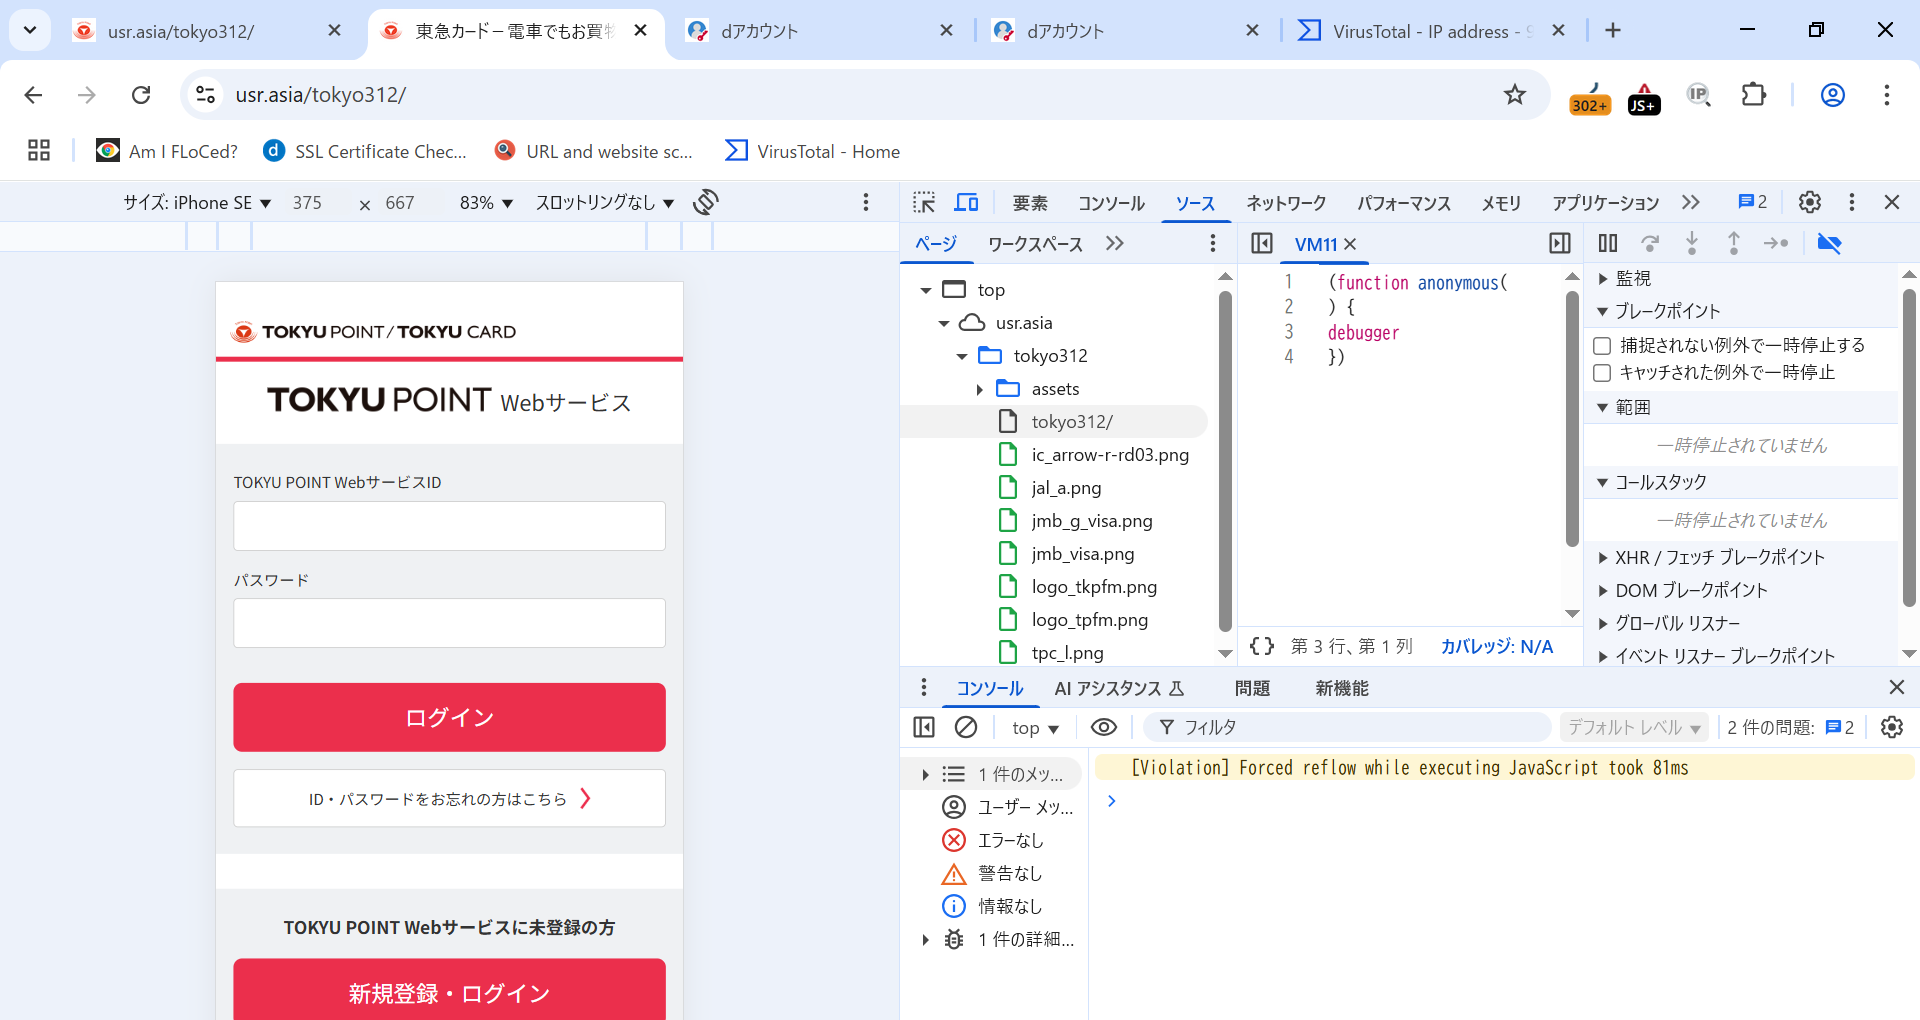The width and height of the screenshot is (1920, 1020).
Task: Open DevTools customize three-dot menu
Action: 1852,202
